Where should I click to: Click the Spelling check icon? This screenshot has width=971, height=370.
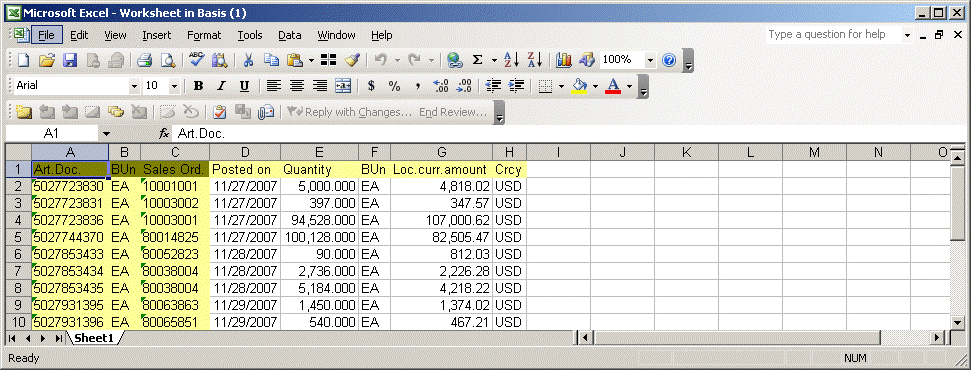point(196,60)
